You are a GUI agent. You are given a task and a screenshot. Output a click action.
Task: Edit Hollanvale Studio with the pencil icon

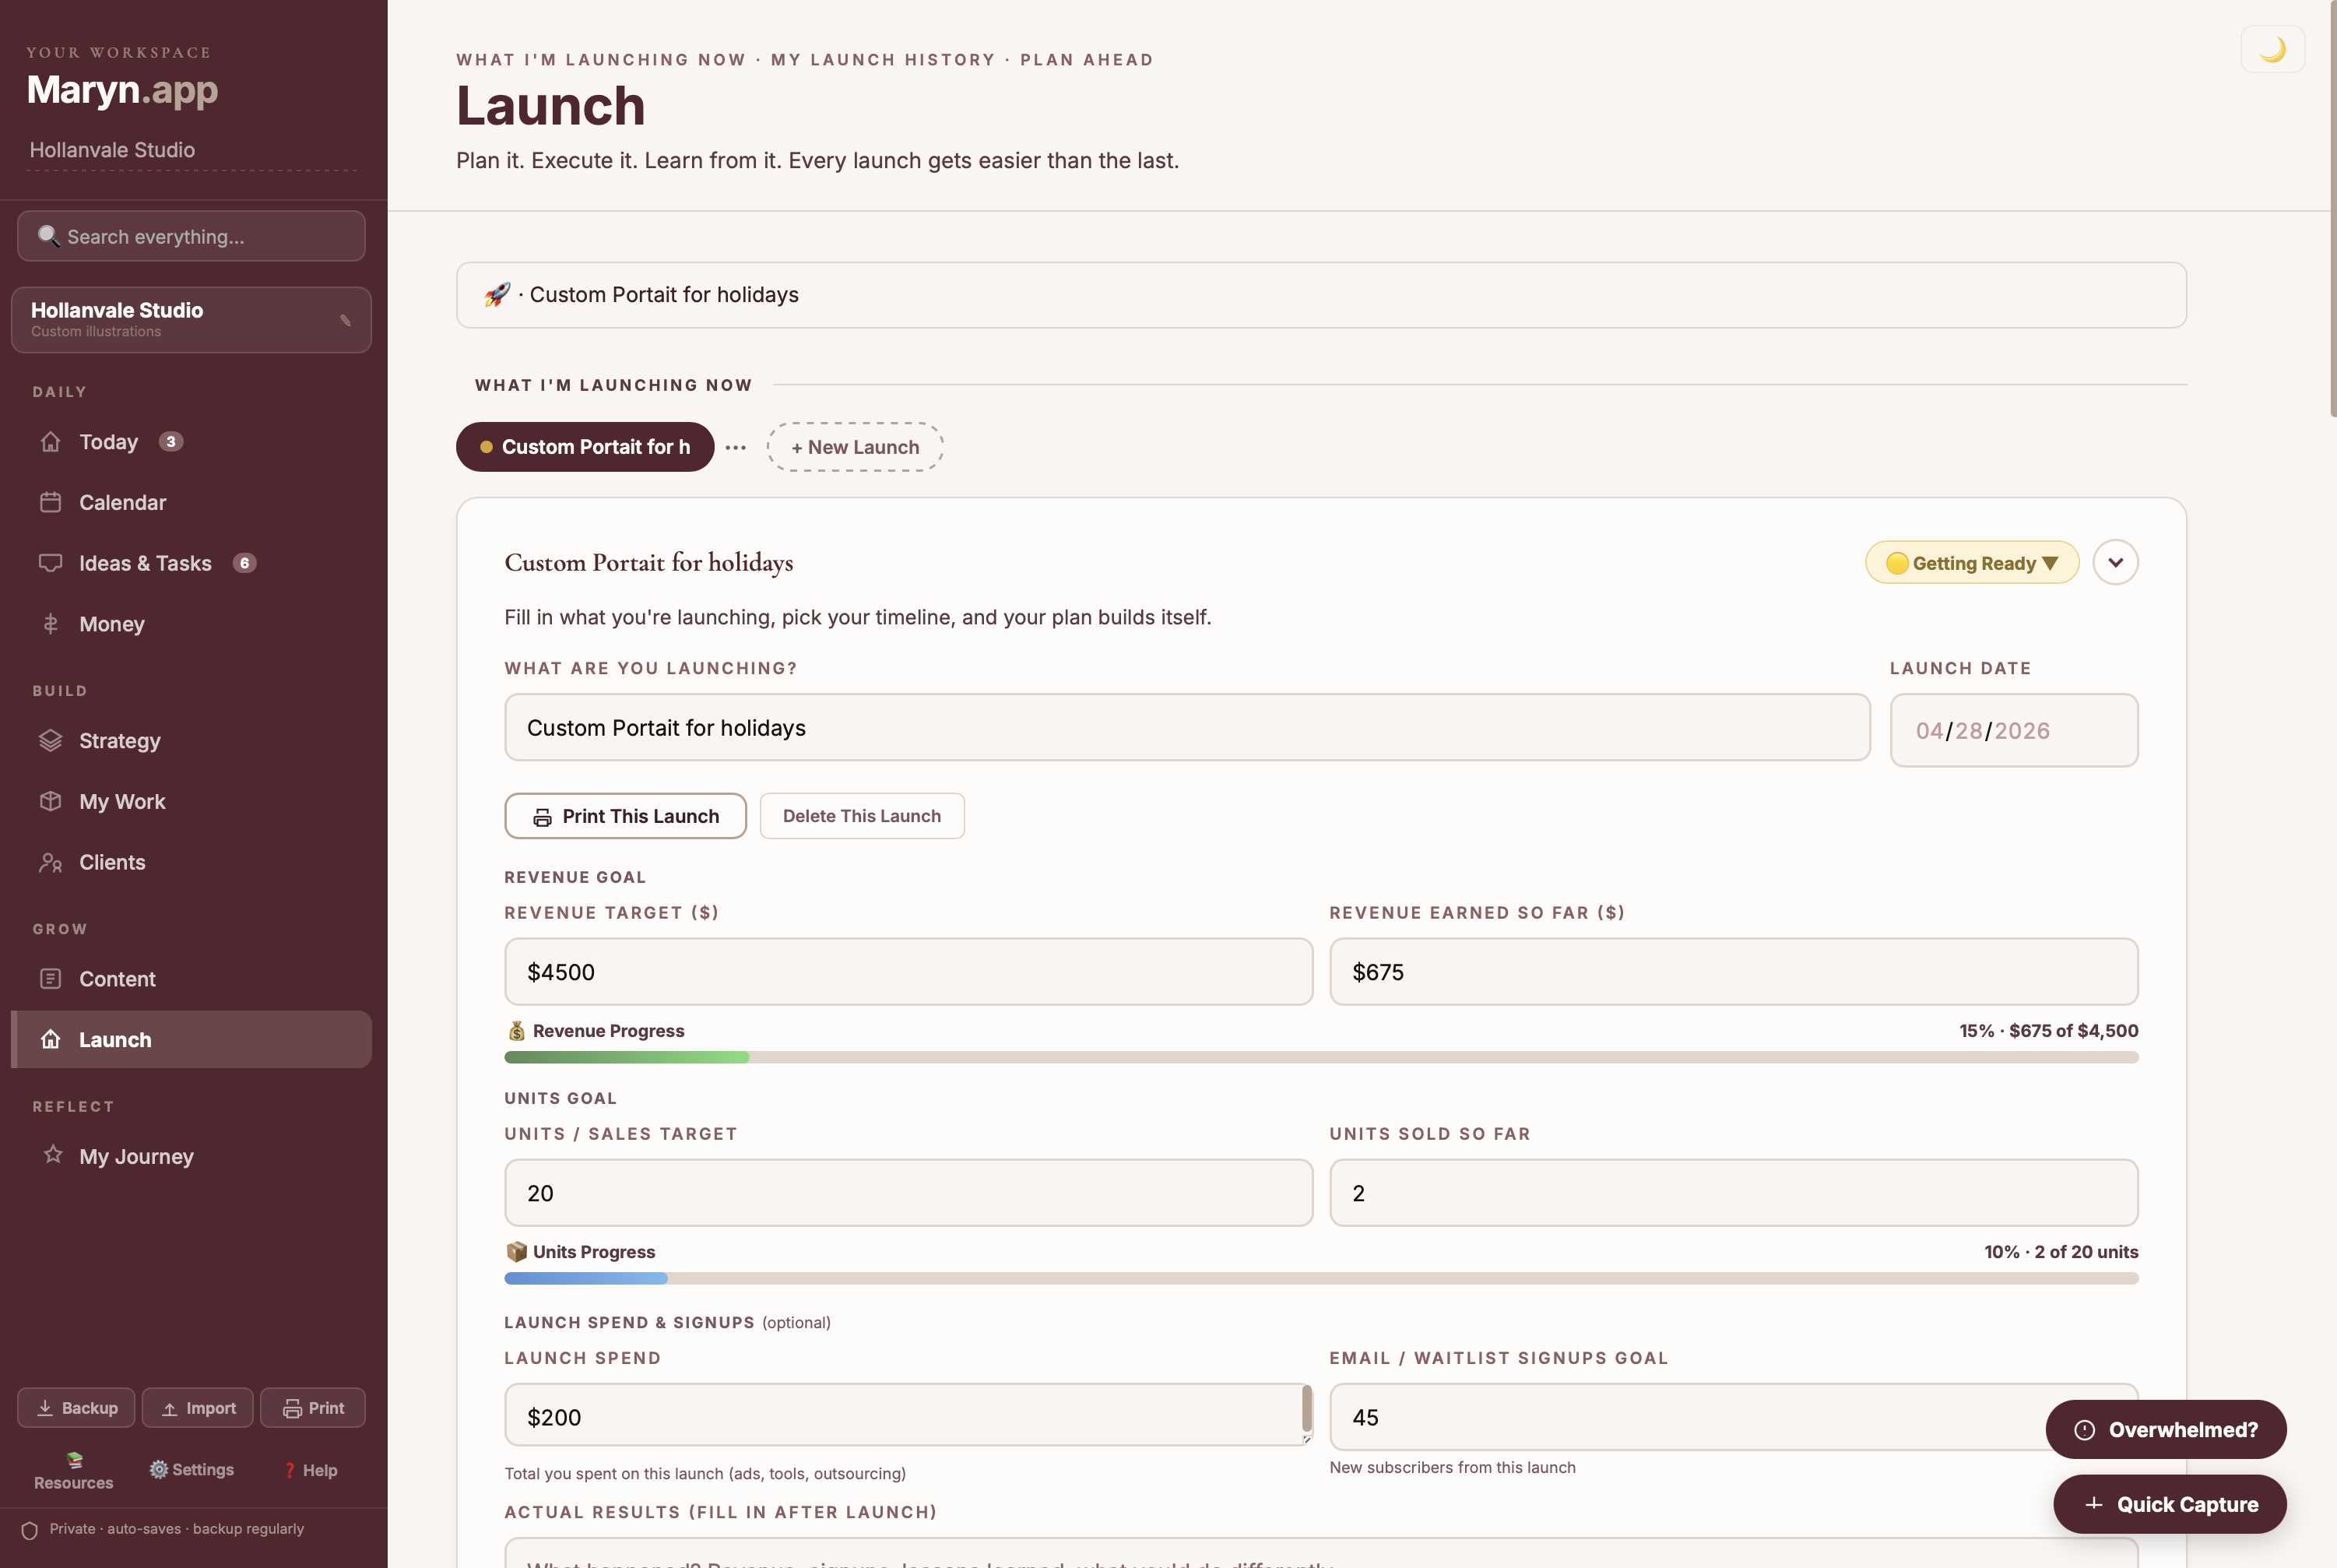pos(345,320)
